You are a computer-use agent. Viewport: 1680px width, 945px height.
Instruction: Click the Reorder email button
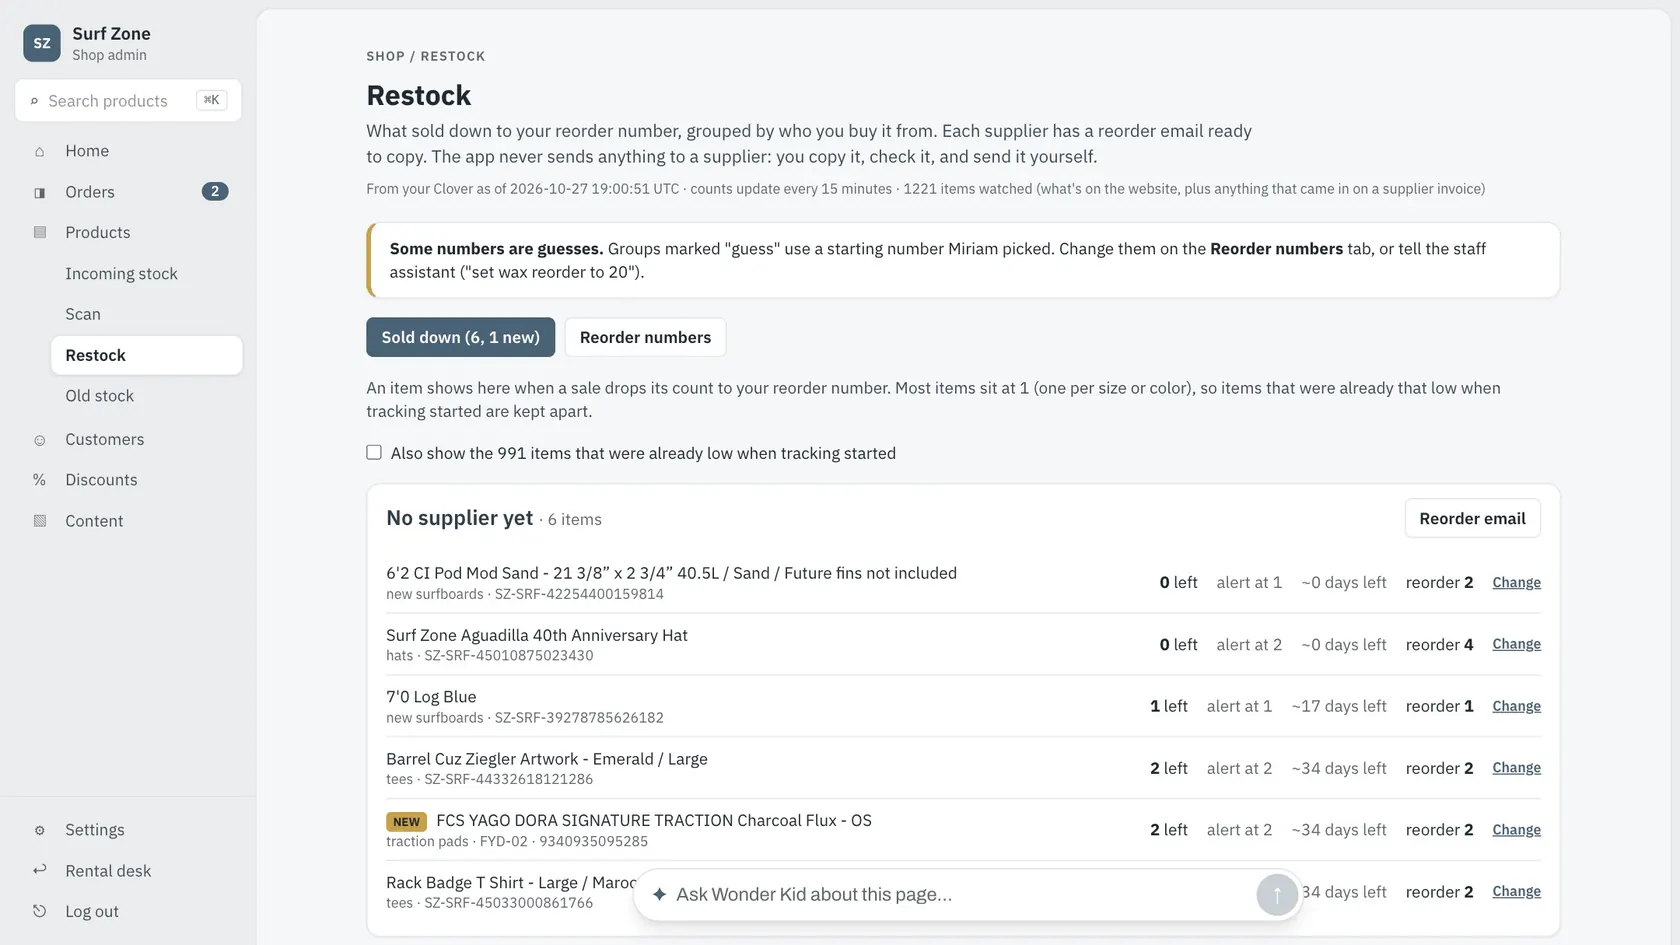(1472, 518)
